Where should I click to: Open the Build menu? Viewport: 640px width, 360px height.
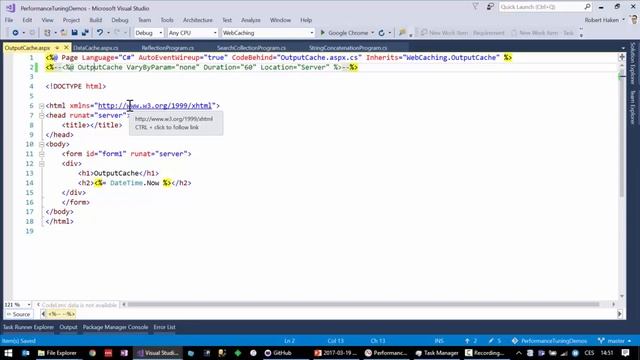point(96,20)
